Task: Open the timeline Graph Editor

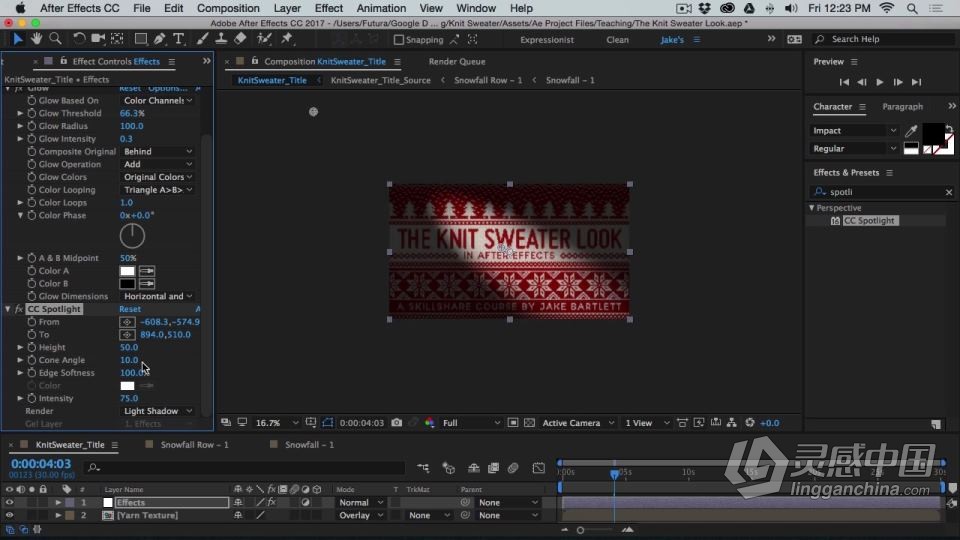Action: pyautogui.click(x=539, y=468)
